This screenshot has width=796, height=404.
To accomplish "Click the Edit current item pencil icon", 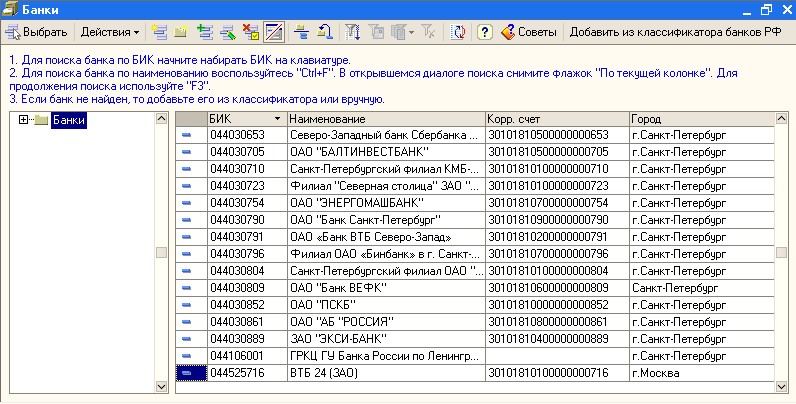I will pos(227,32).
